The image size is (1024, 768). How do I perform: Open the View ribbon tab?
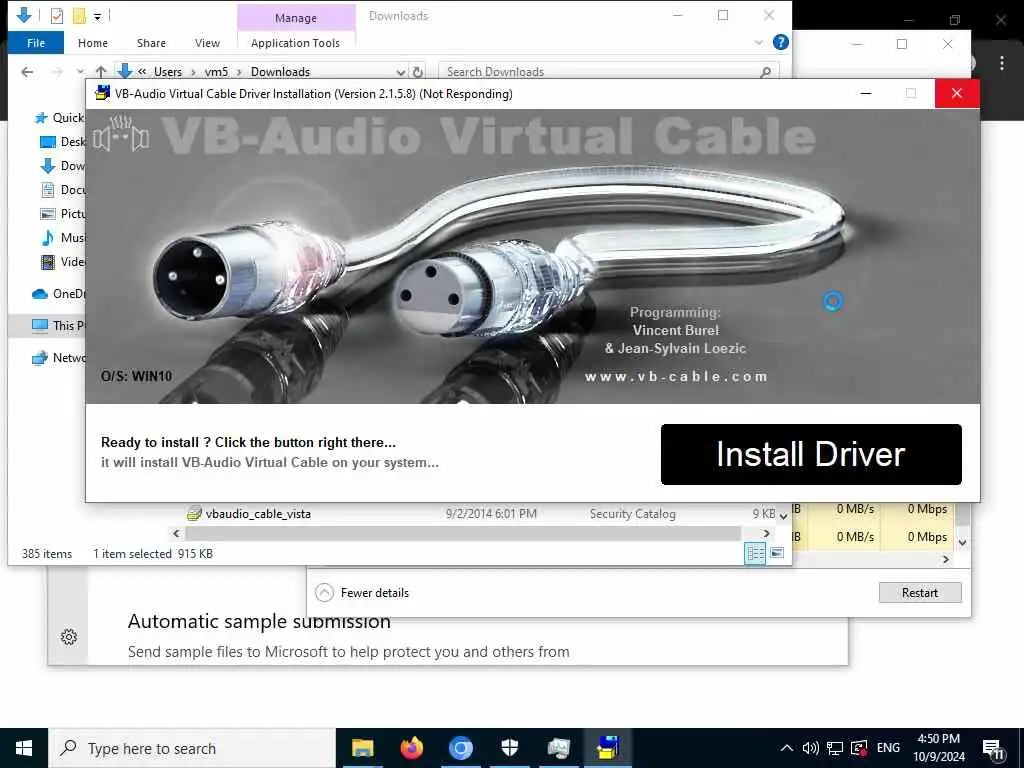point(207,43)
